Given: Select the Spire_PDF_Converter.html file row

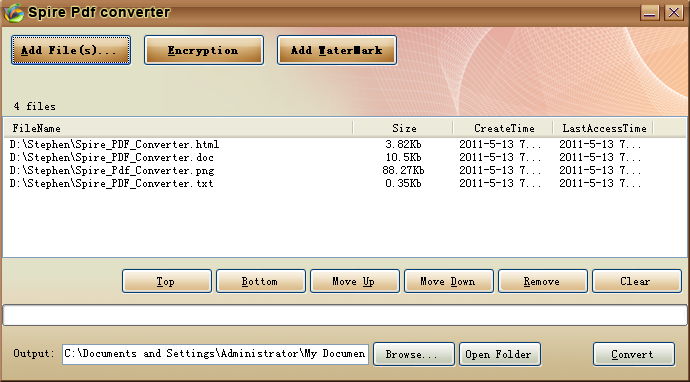Looking at the screenshot, I should tap(345, 144).
